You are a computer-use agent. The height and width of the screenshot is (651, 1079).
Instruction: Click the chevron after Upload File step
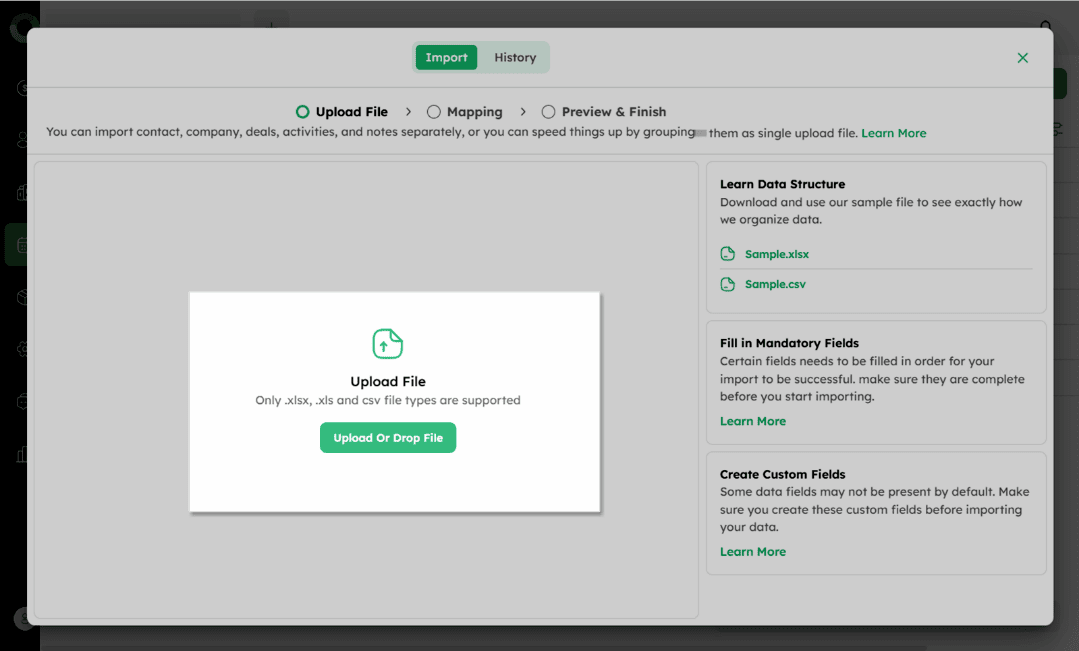(x=409, y=112)
